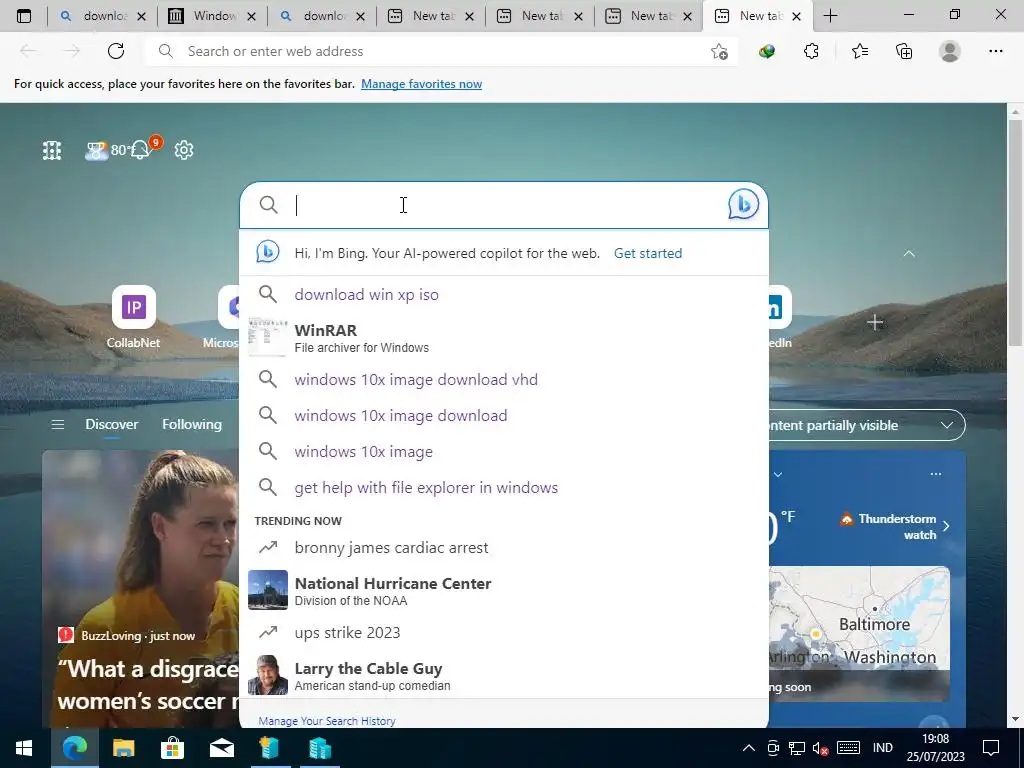Screen dimensions: 1024x768
Task: Select National Hurricane Center trending result
Action: 504,590
